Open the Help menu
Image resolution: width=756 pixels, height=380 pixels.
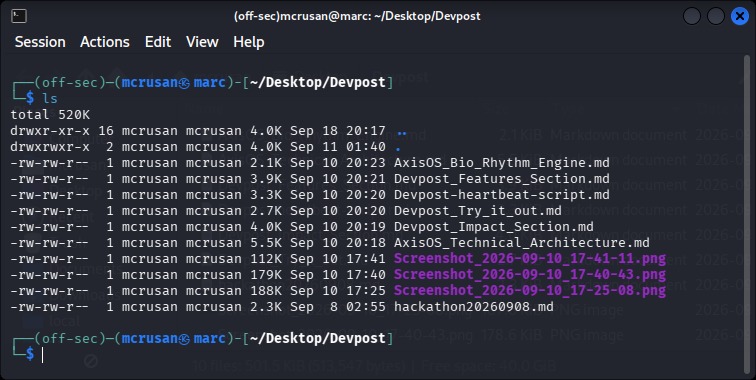(248, 42)
